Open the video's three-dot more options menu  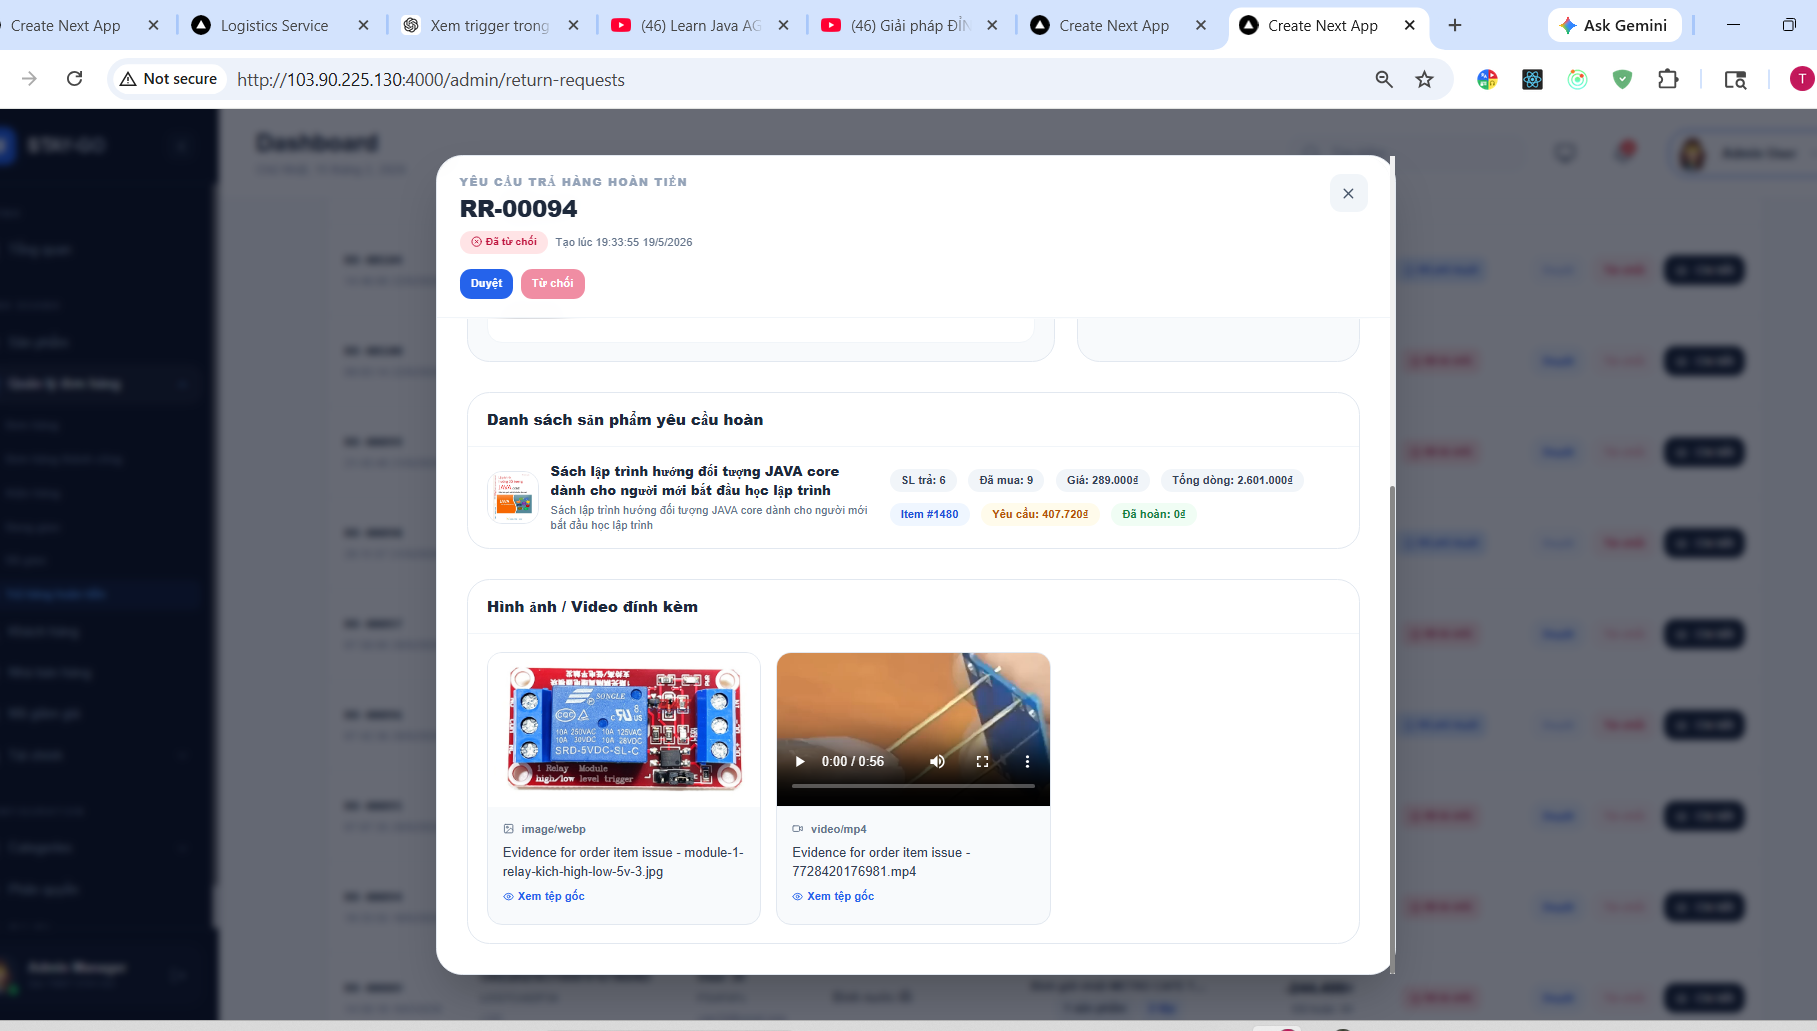[1027, 761]
